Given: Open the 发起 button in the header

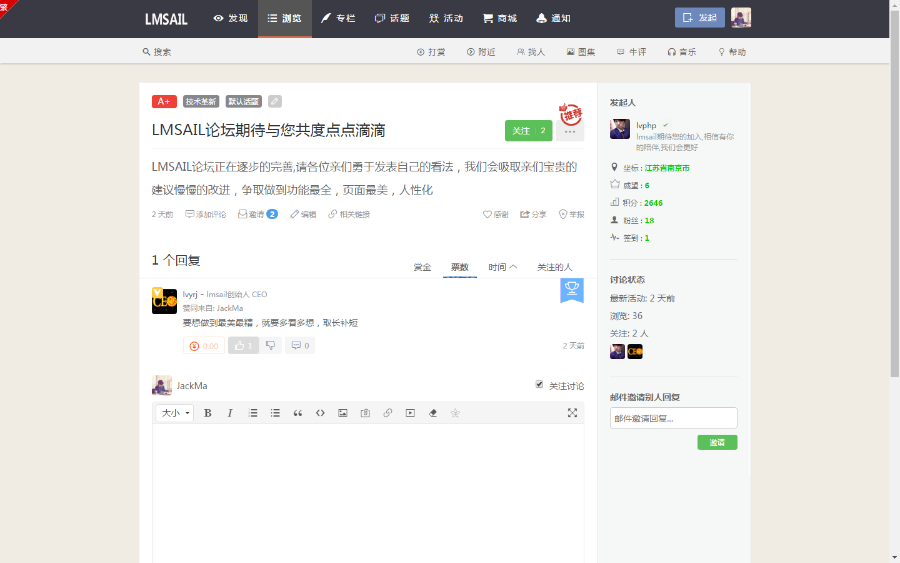Looking at the screenshot, I should (700, 18).
